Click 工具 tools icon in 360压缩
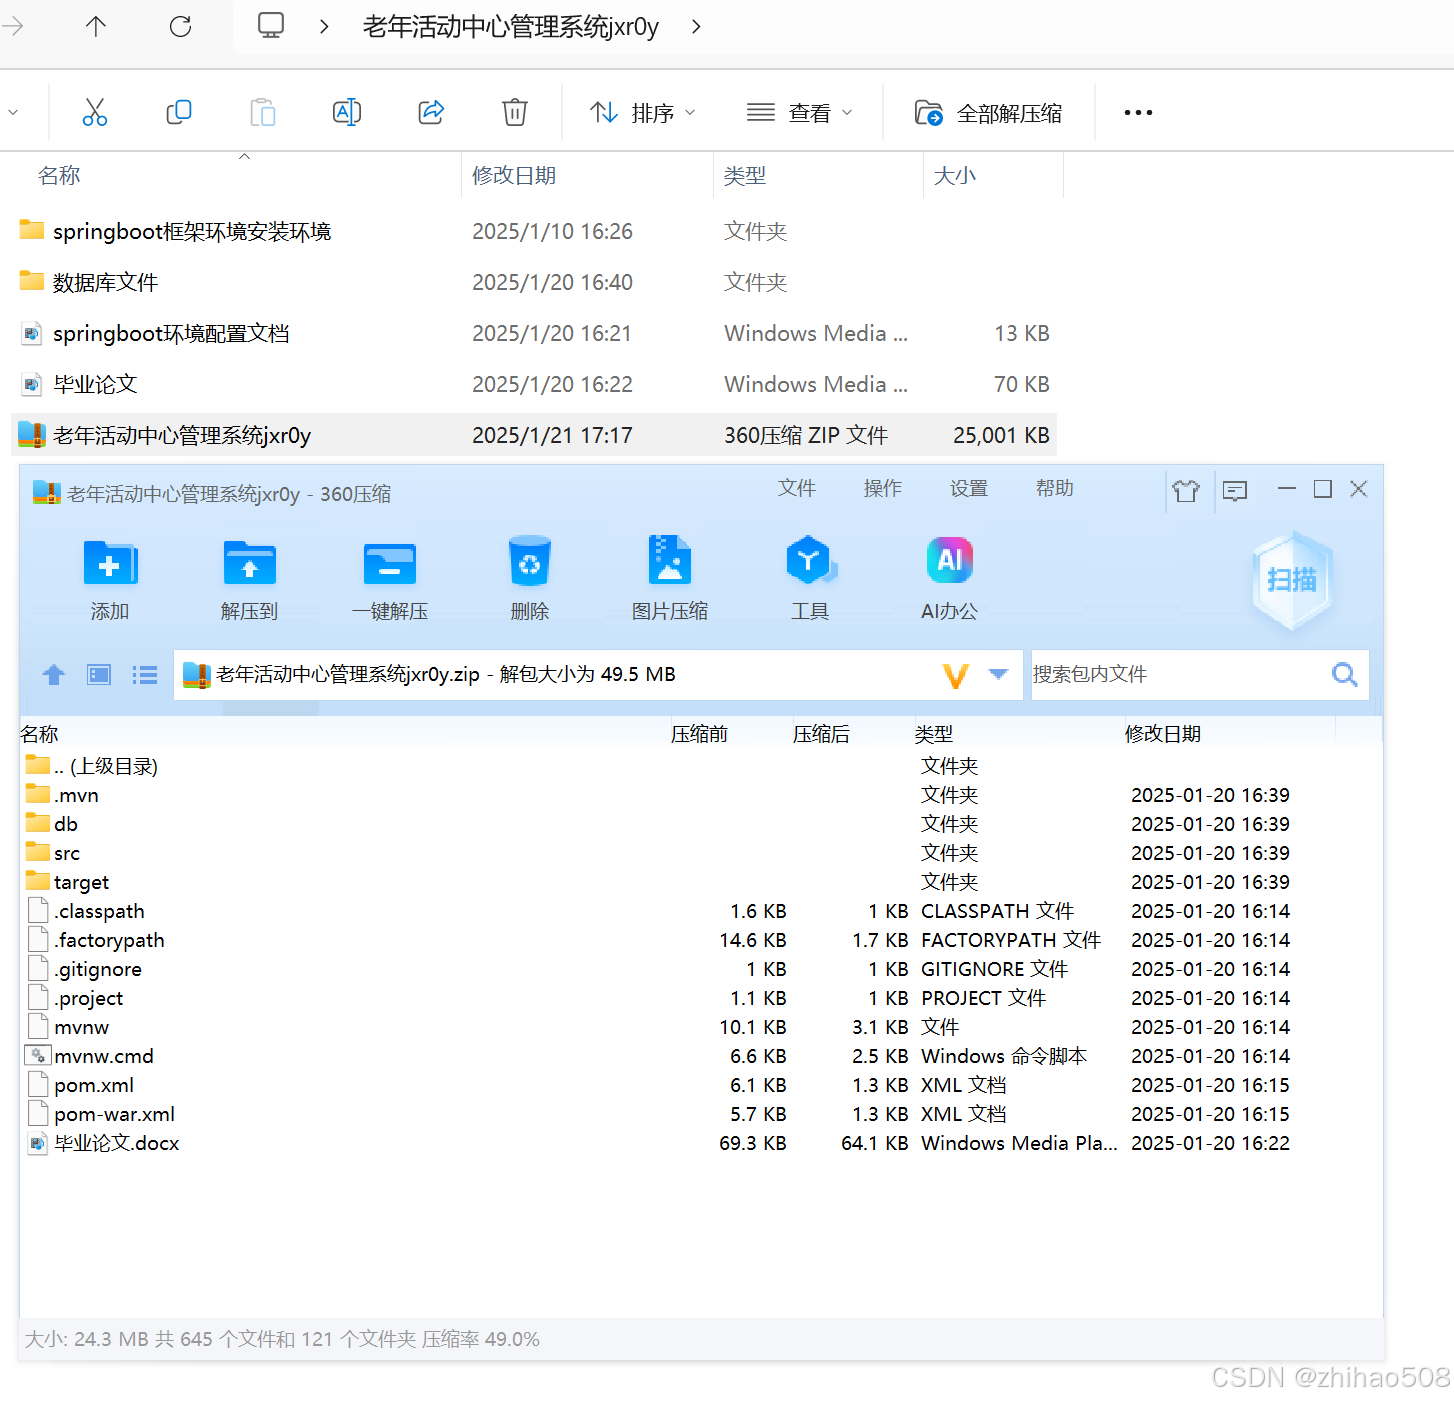 tap(810, 580)
